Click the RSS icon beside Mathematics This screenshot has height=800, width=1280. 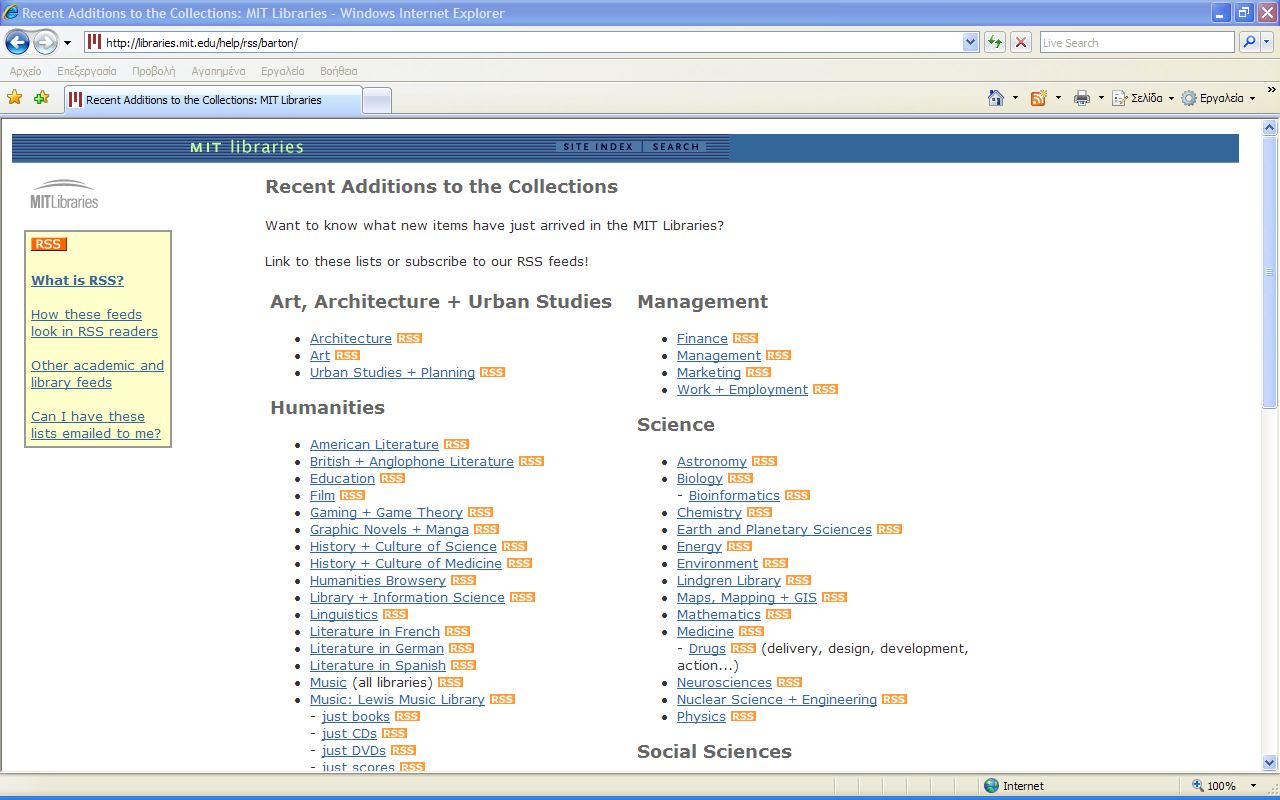(x=778, y=615)
